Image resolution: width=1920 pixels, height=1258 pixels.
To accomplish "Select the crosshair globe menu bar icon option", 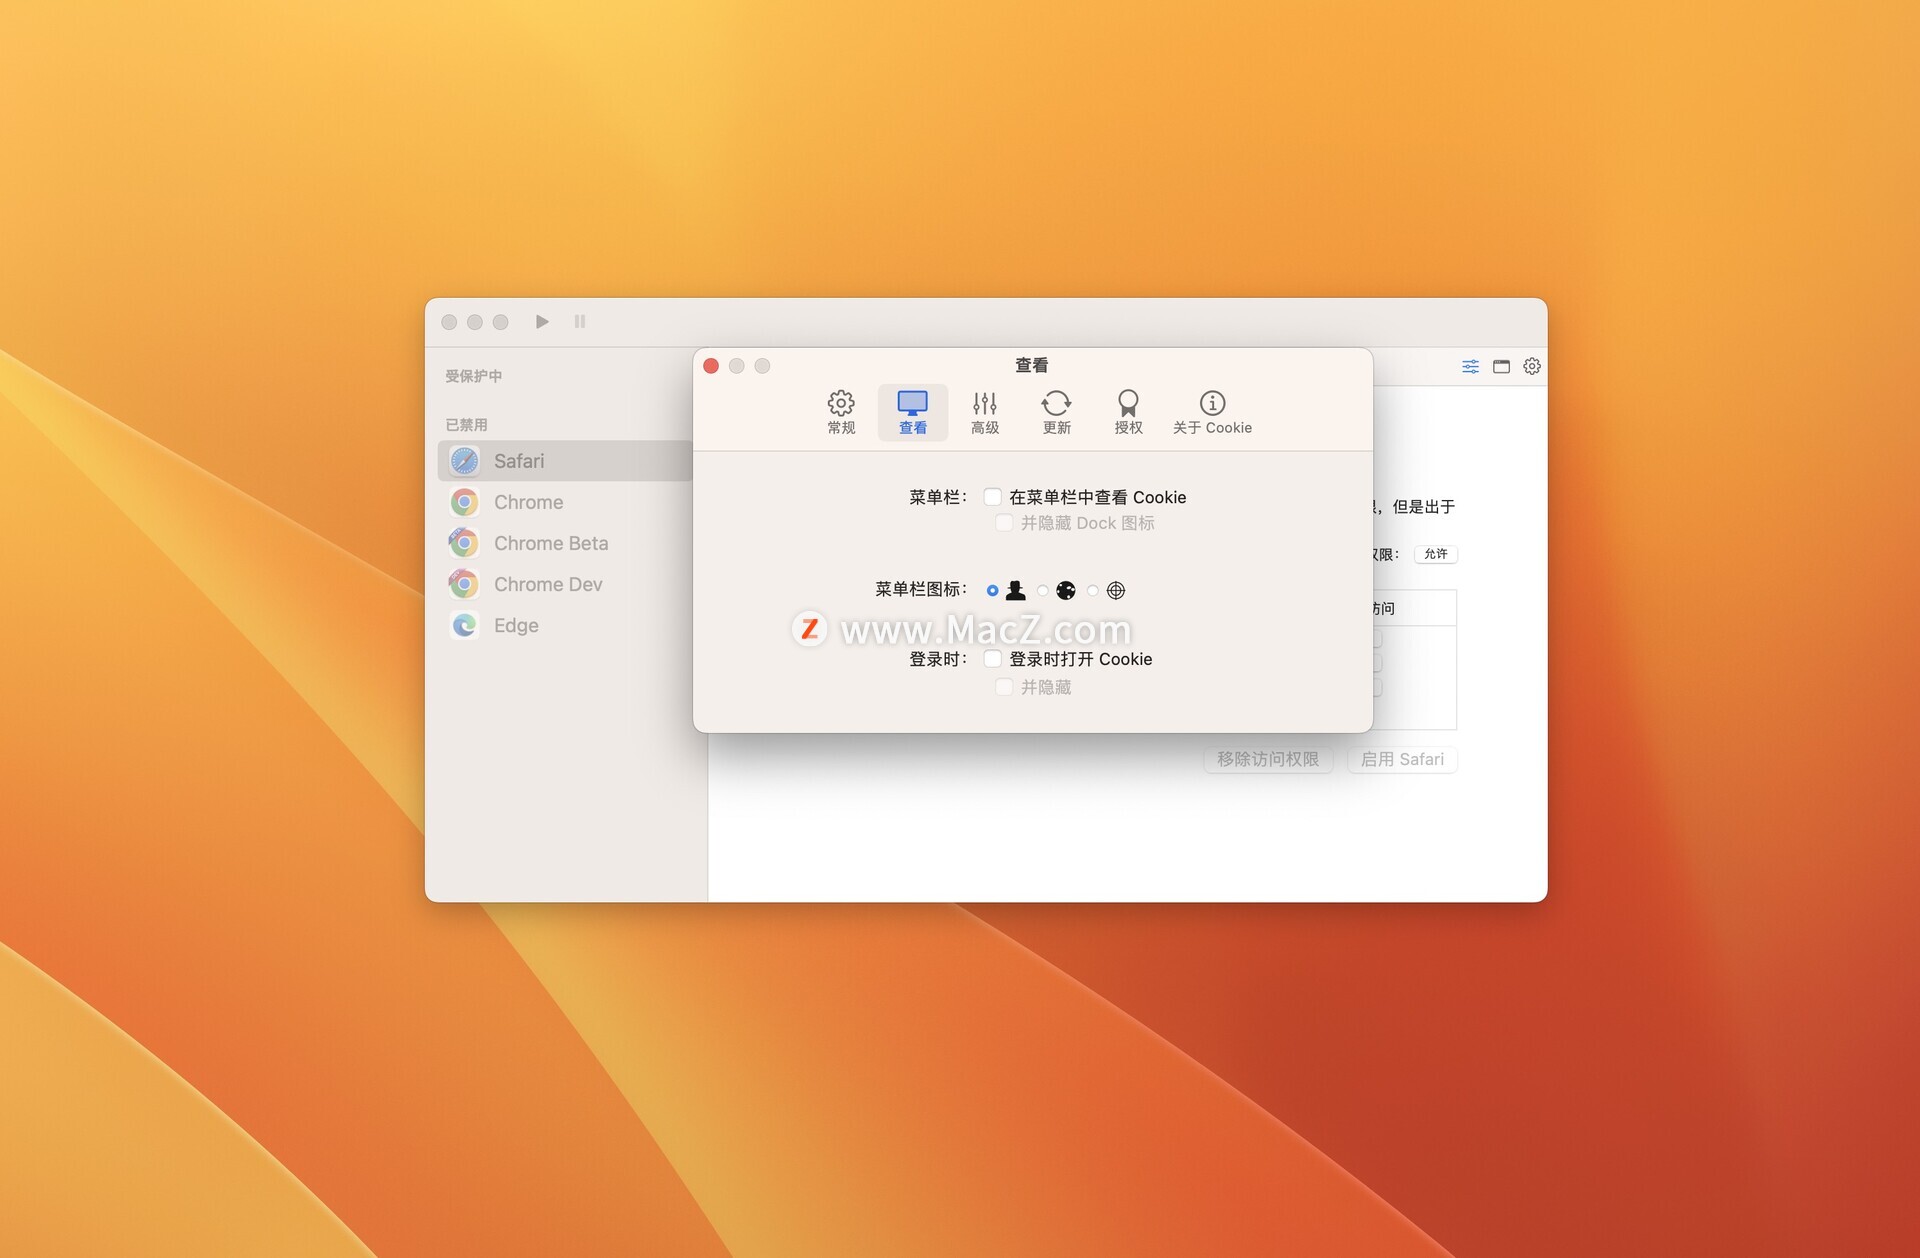I will coord(1093,591).
